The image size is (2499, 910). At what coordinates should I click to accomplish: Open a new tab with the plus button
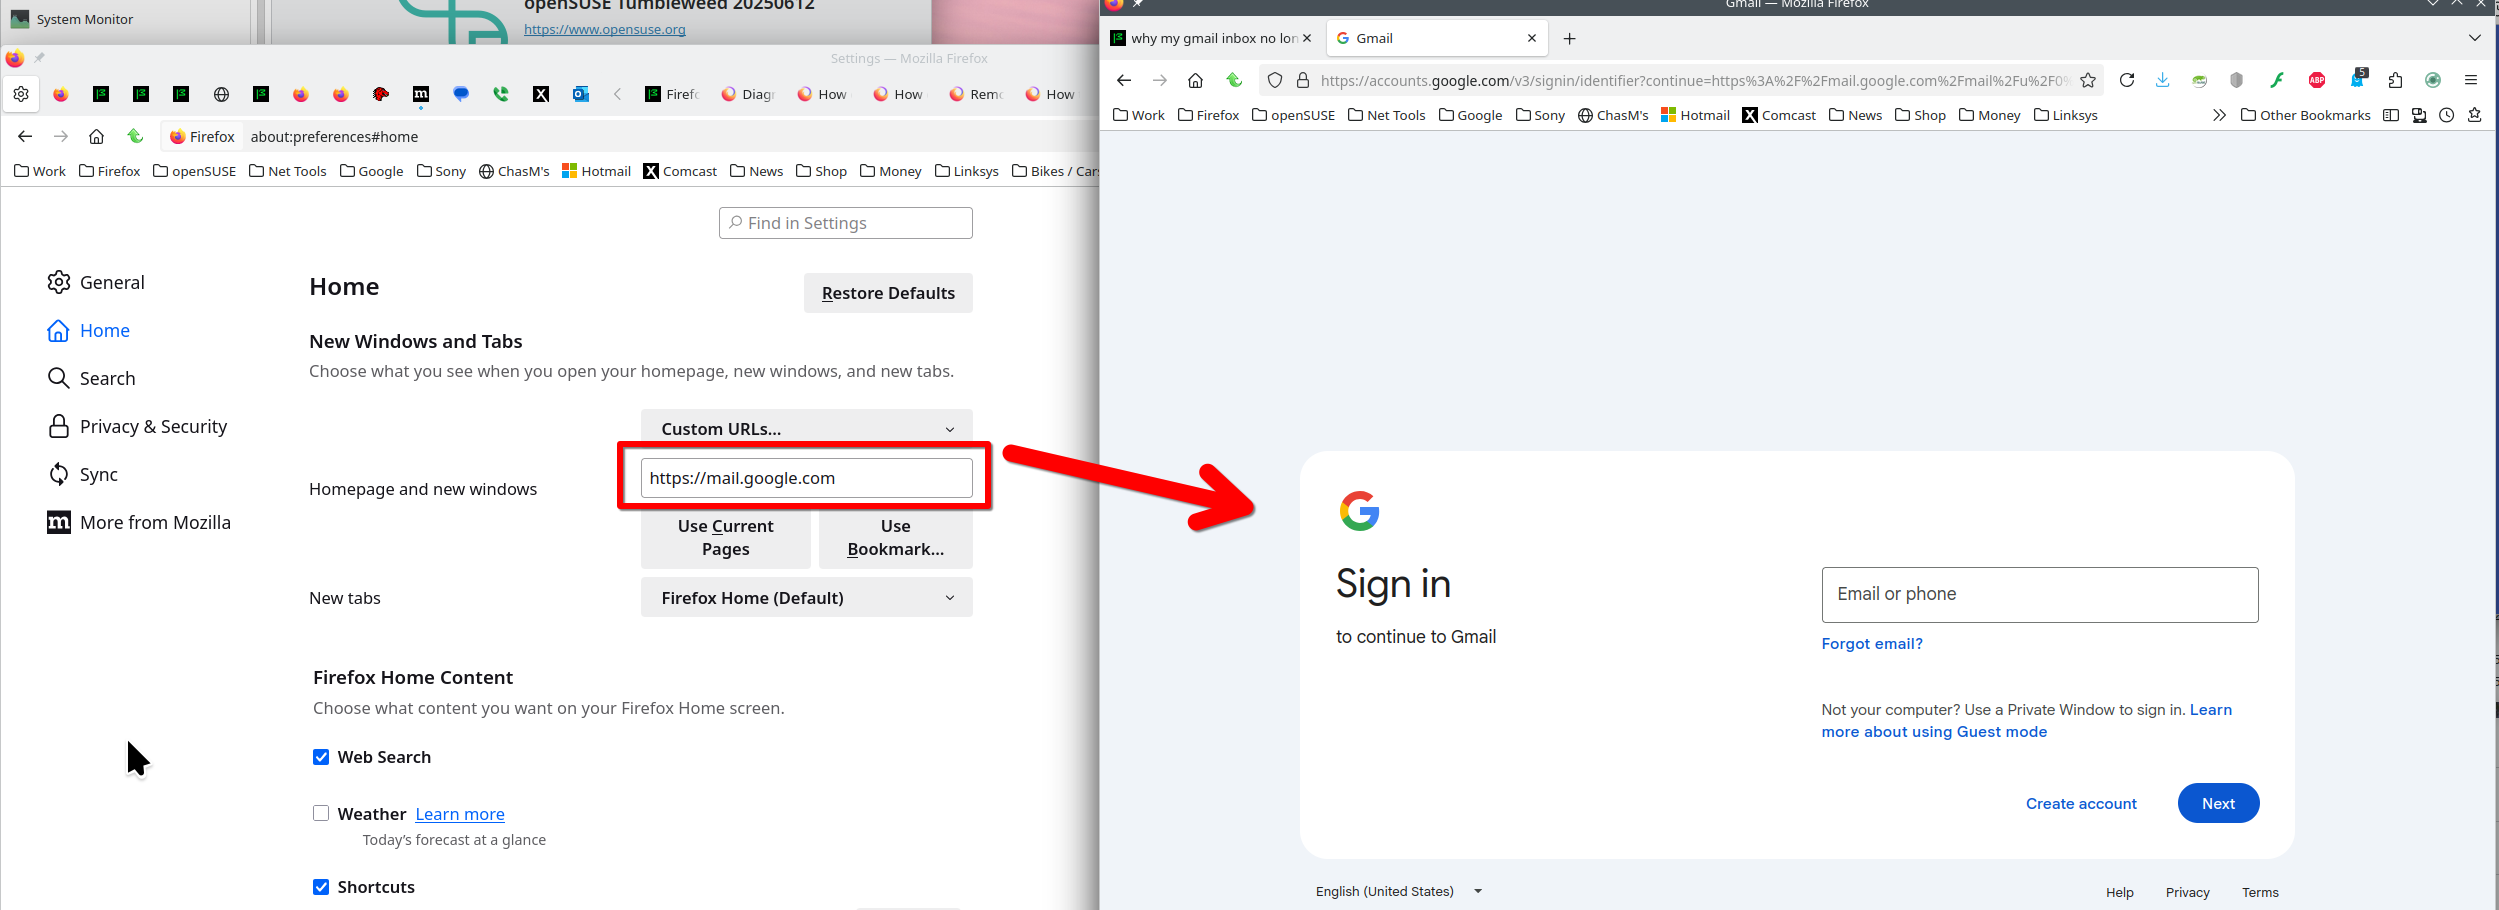[1570, 38]
